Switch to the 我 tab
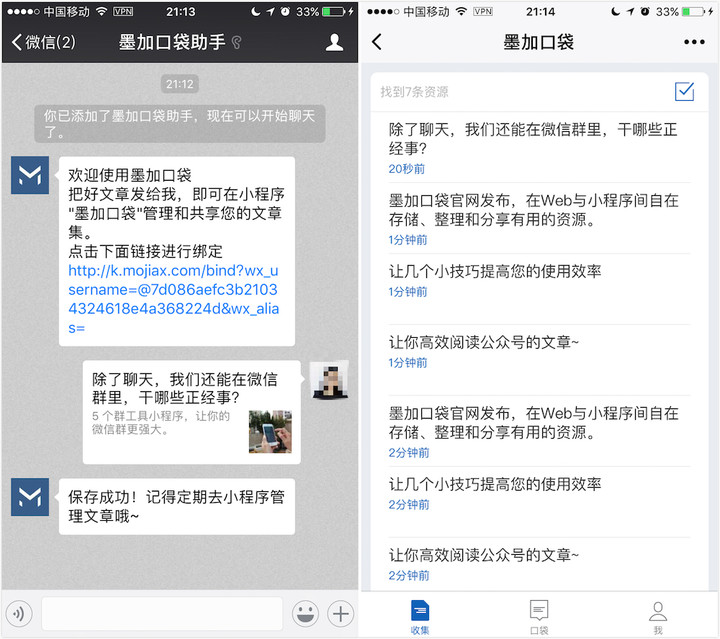Image resolution: width=720 pixels, height=639 pixels. pos(658,617)
